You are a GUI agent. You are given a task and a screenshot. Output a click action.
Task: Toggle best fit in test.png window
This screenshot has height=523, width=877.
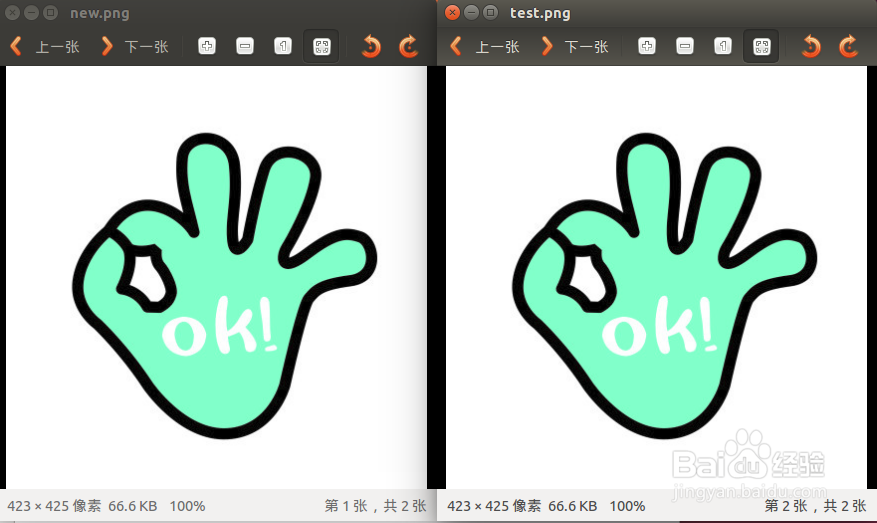coord(762,46)
